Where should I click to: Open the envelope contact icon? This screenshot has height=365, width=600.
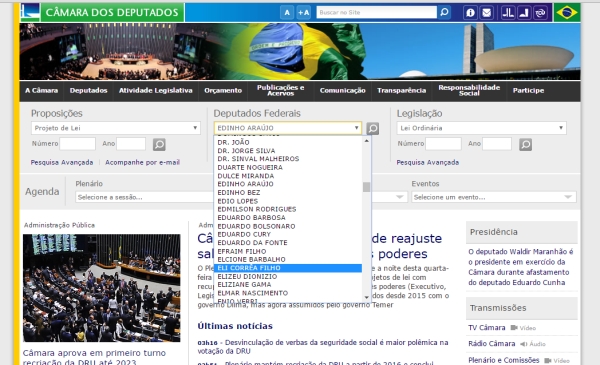[x=486, y=13]
